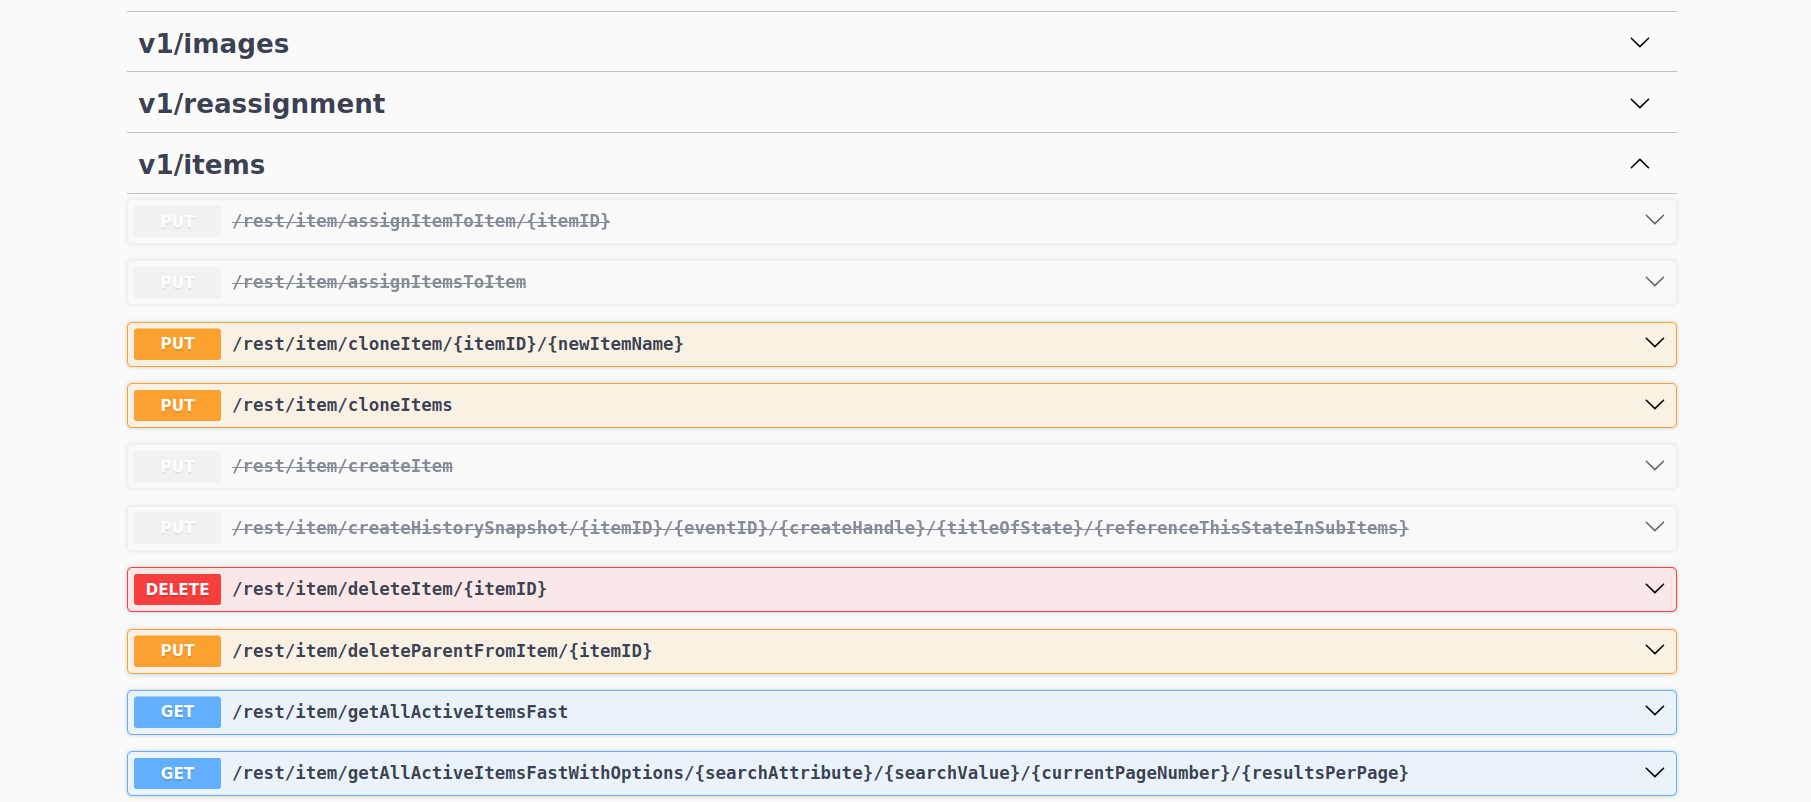Click GET badge for getAllActiveItemsFast
The height and width of the screenshot is (802, 1811).
(x=177, y=712)
